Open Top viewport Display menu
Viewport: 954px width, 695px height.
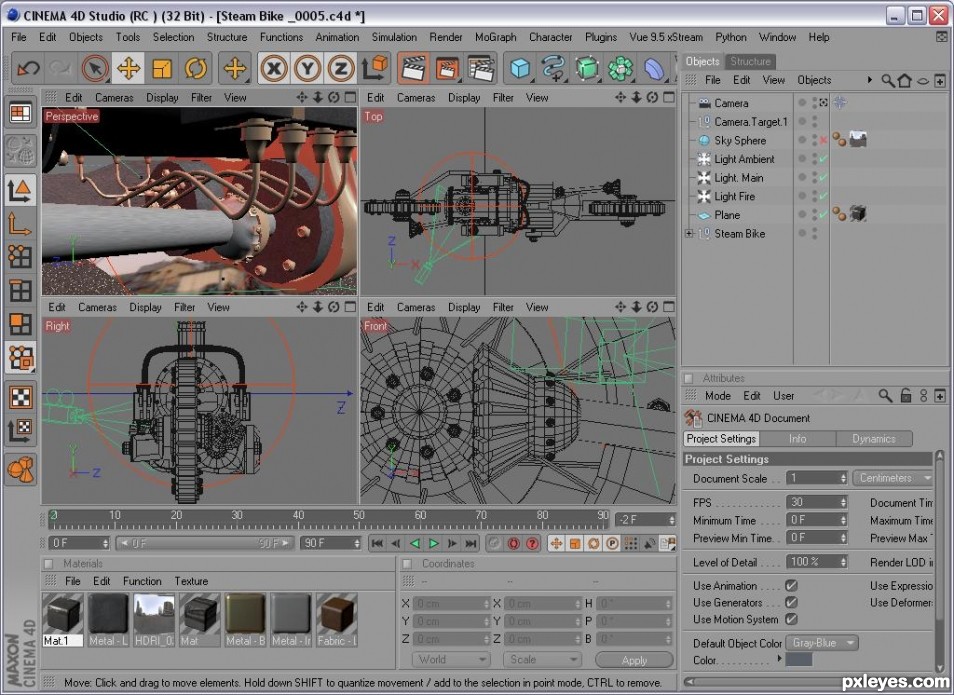(x=464, y=97)
